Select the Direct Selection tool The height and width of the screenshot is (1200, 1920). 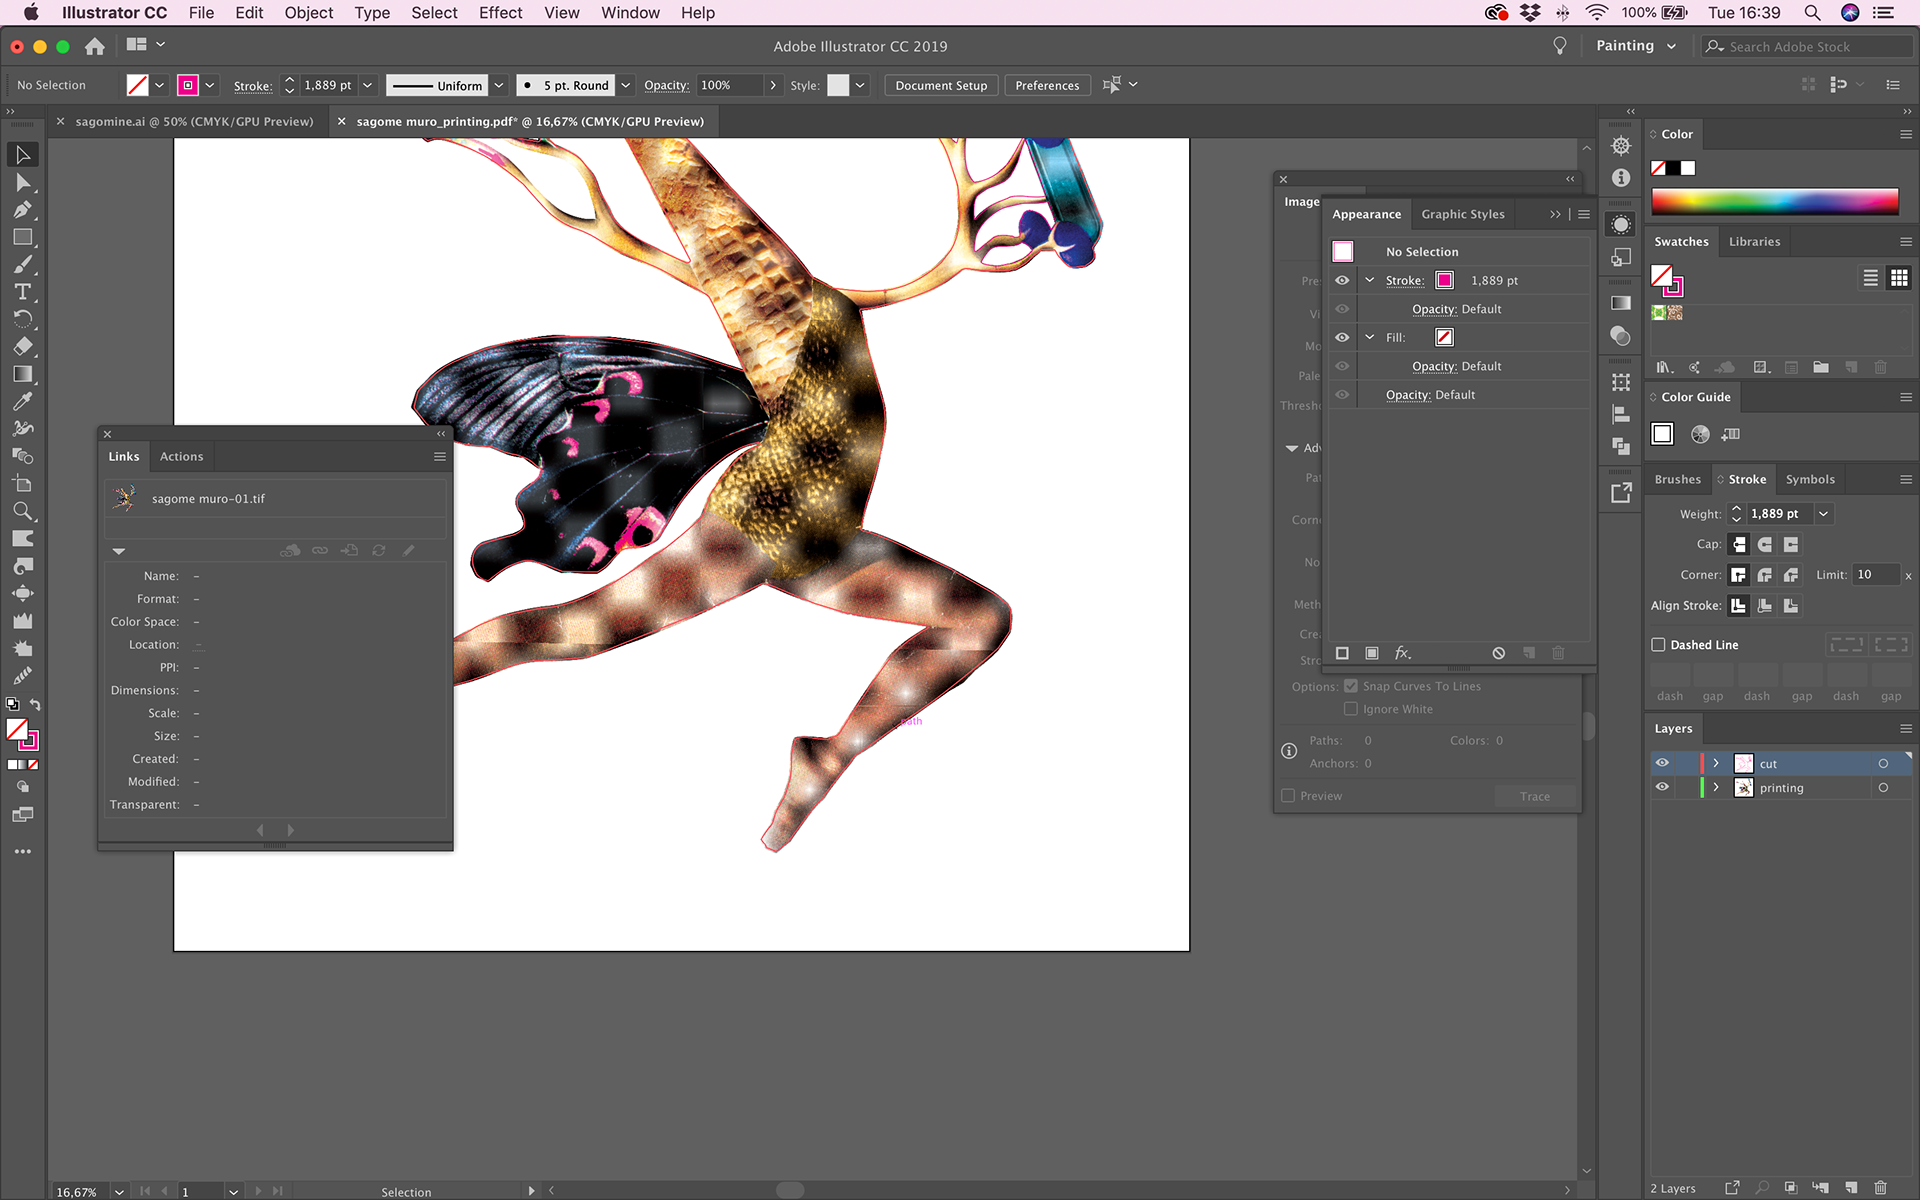pyautogui.click(x=23, y=183)
